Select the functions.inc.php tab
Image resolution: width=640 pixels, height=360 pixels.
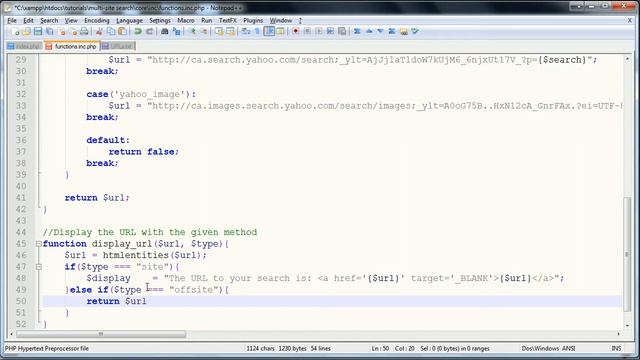[72, 46]
